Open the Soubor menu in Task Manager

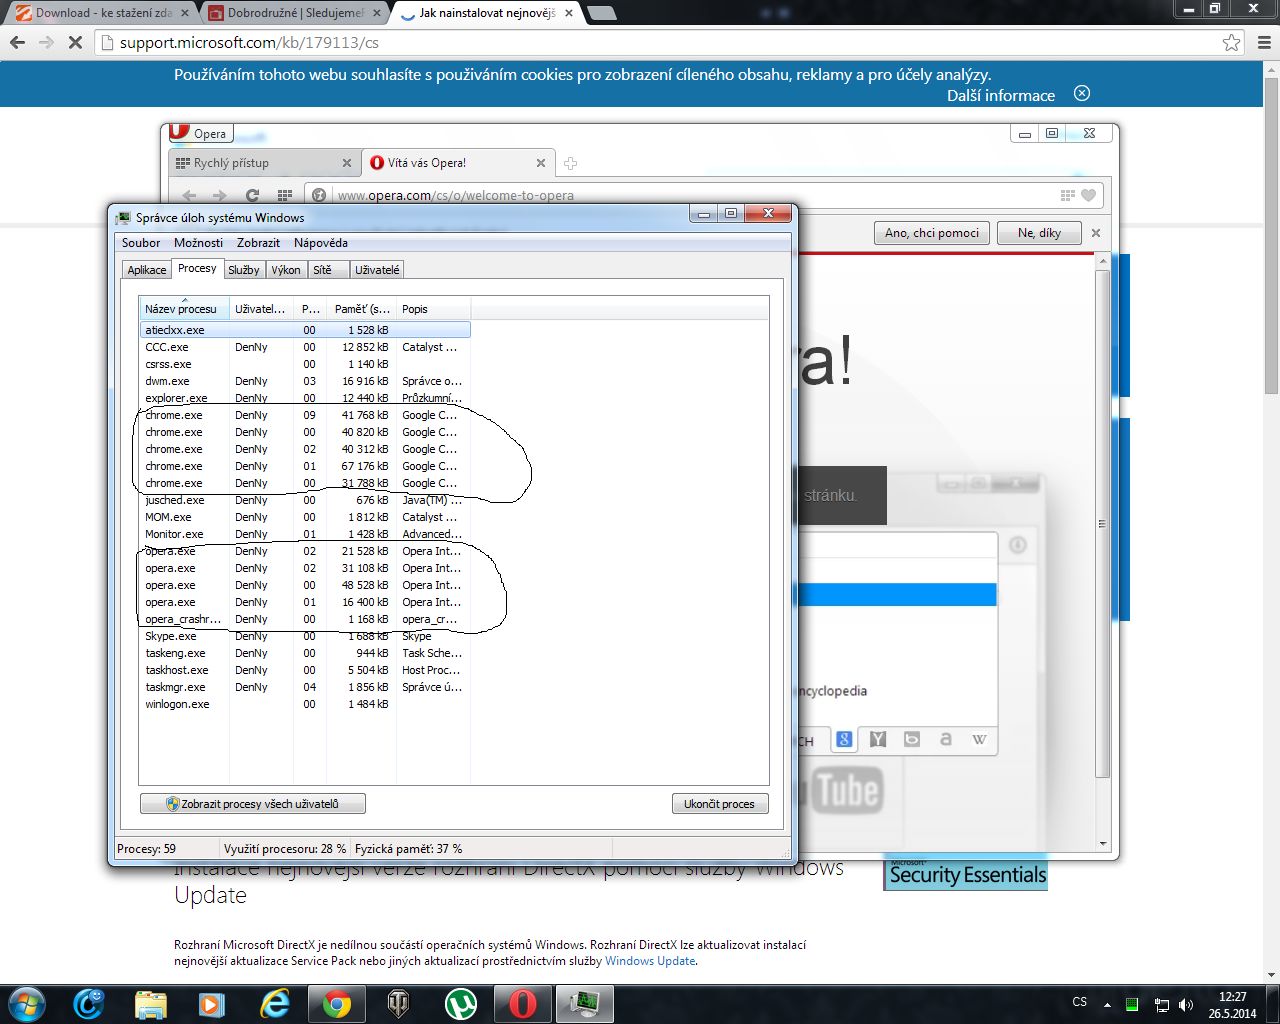141,243
